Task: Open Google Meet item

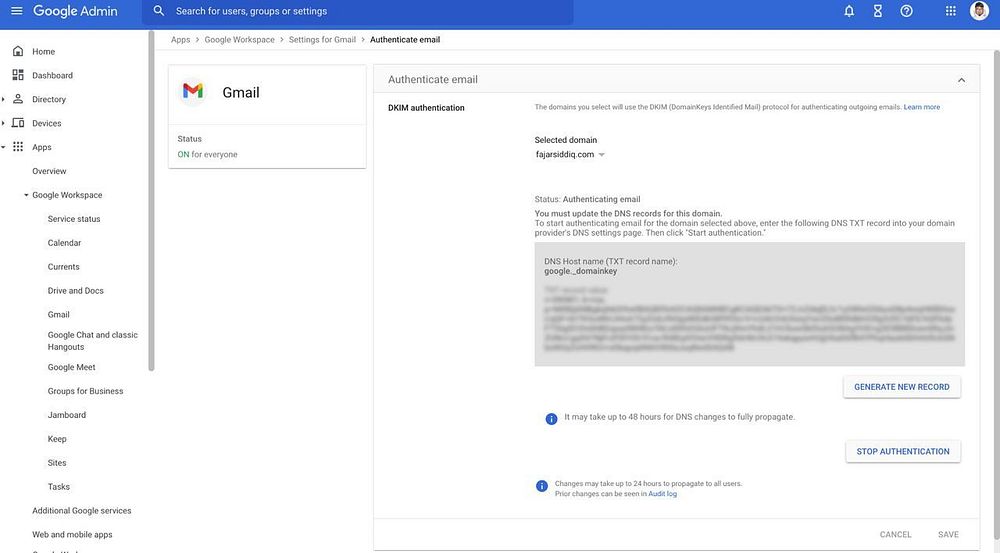Action: click(x=71, y=367)
